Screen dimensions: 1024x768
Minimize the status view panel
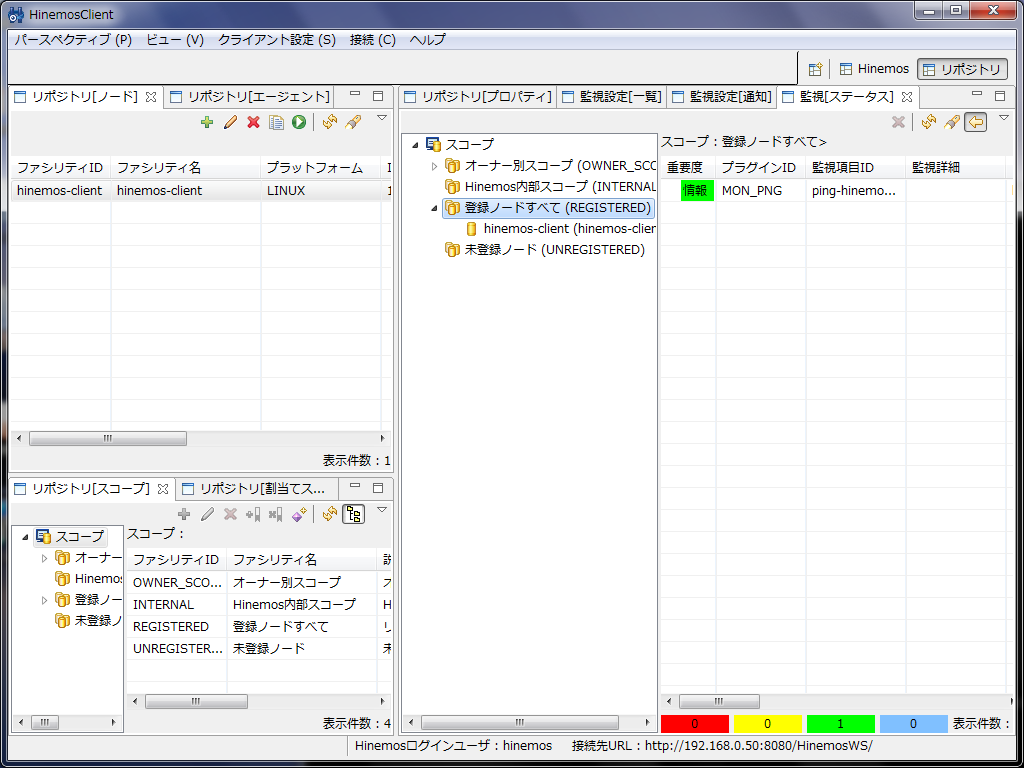[977, 95]
